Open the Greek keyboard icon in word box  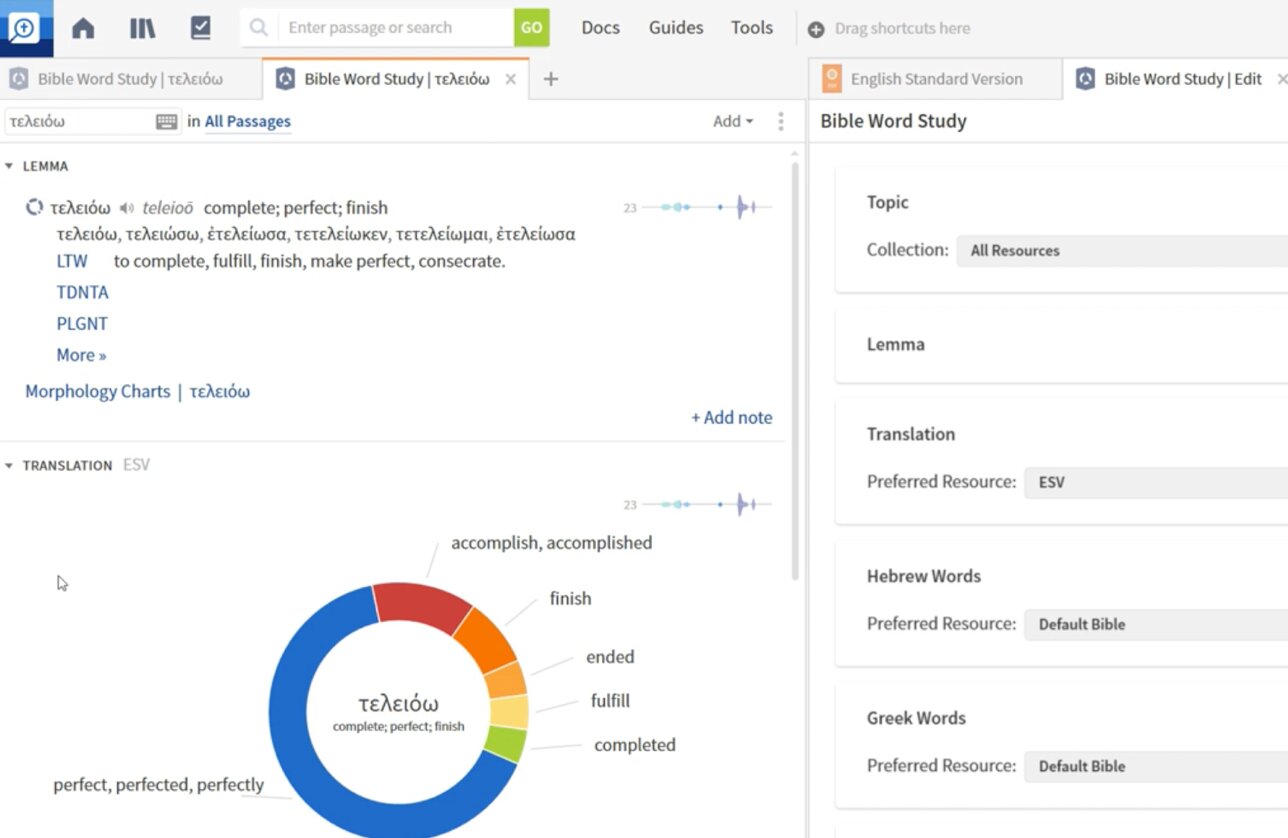167,122
